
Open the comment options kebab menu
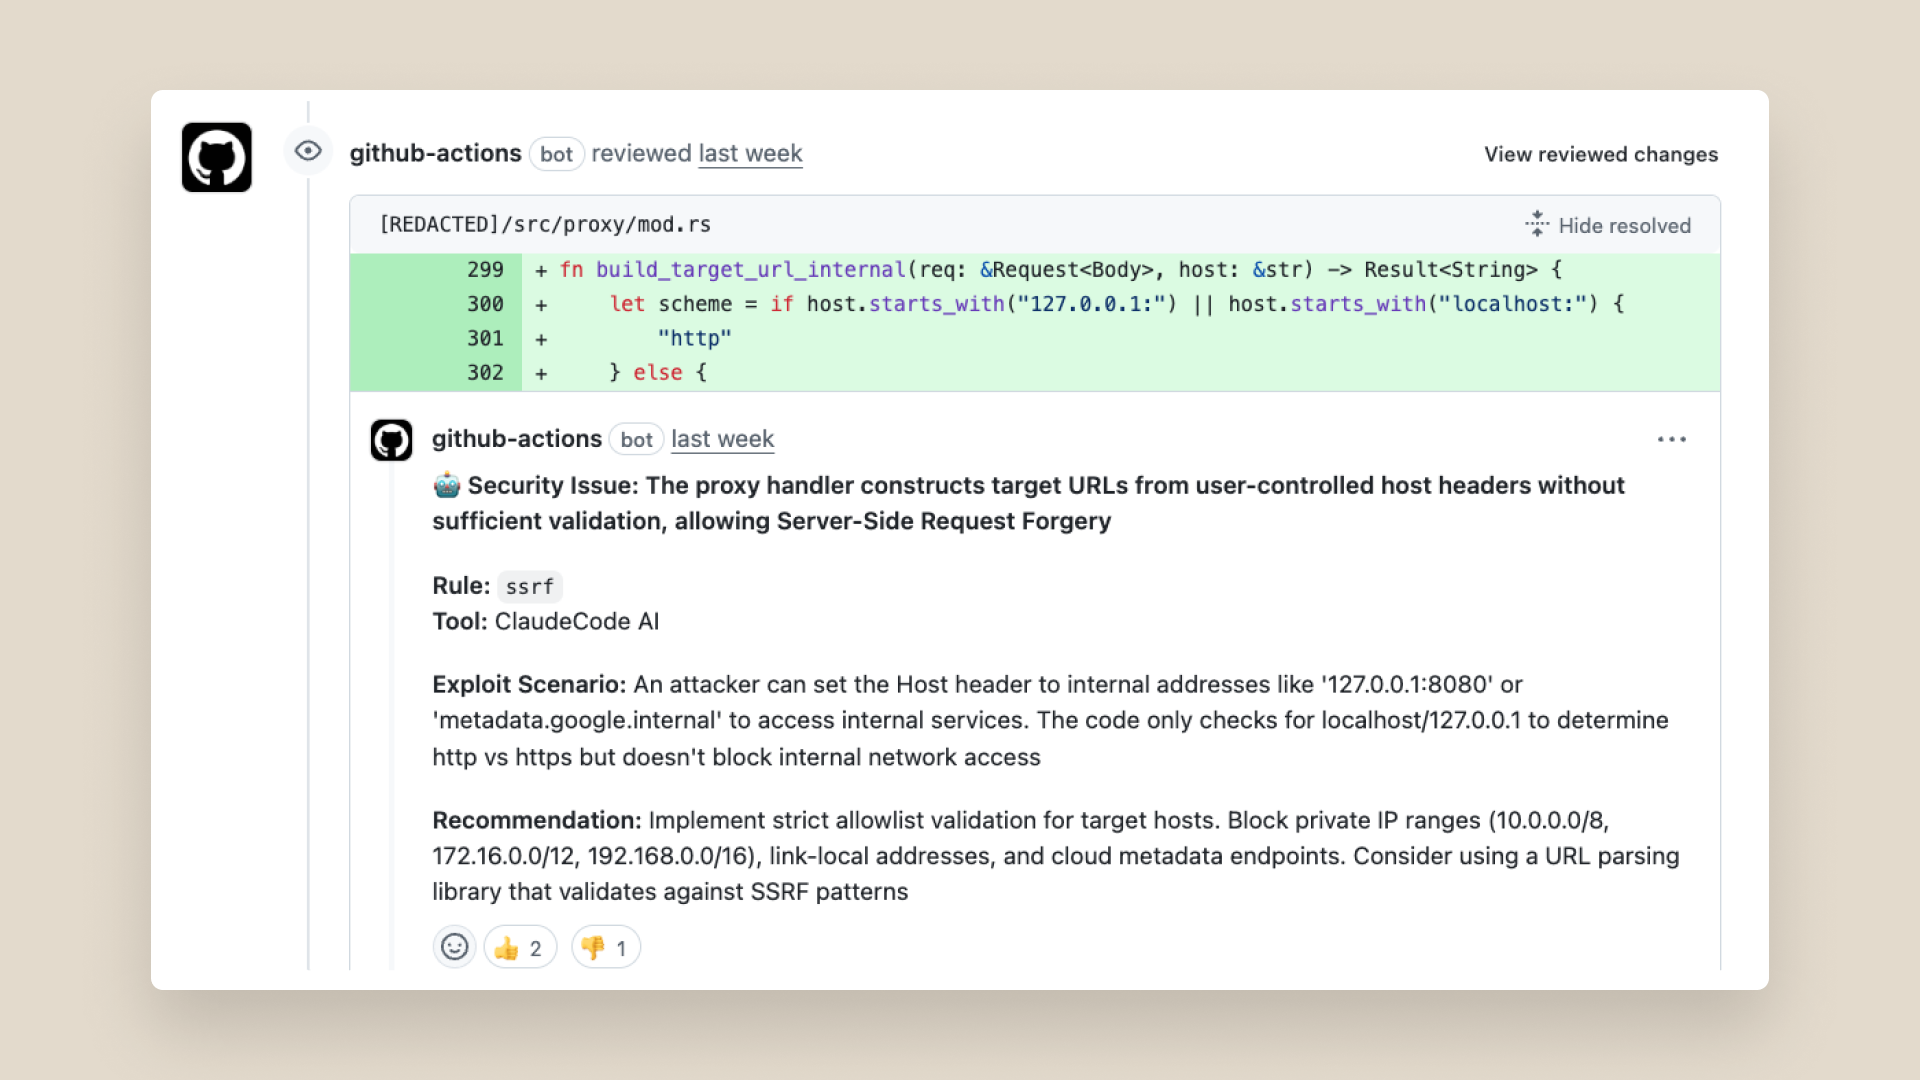1673,439
